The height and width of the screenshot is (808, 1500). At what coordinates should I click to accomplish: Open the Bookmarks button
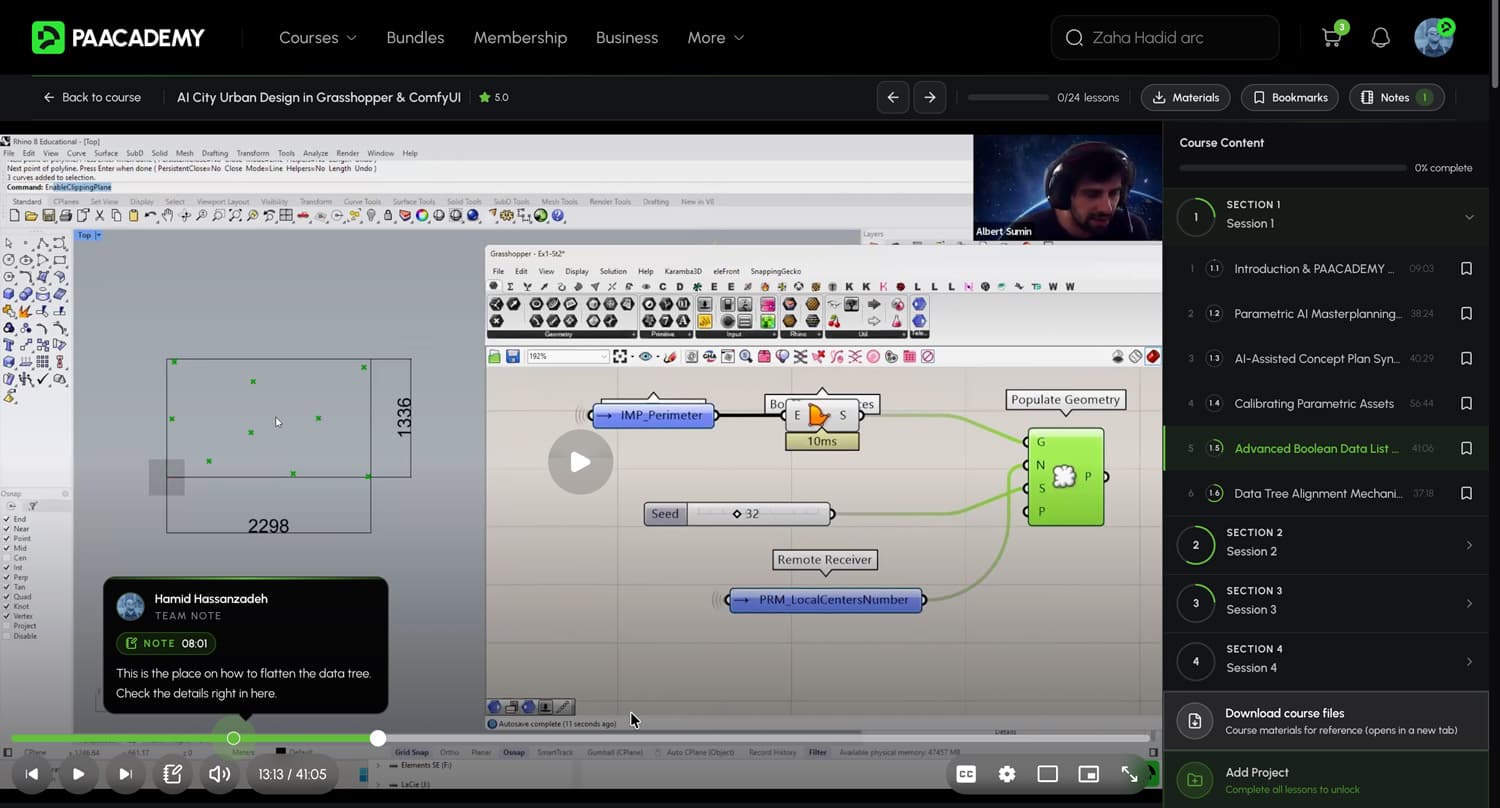click(x=1290, y=97)
